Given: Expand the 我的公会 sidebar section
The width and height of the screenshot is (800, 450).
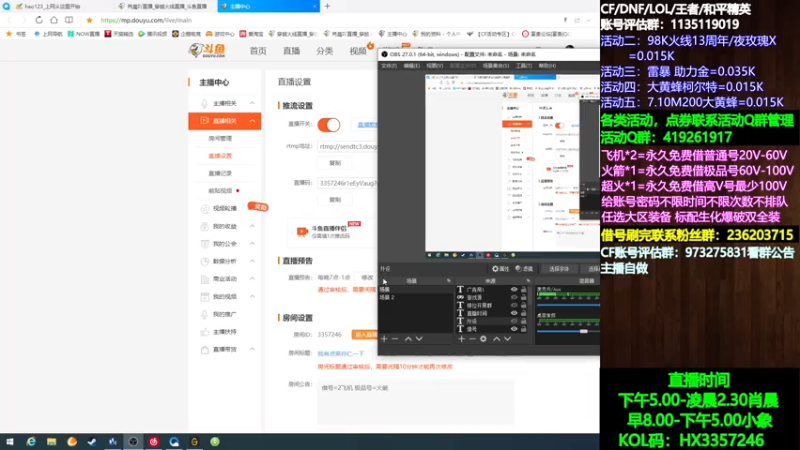Looking at the screenshot, I should coord(252,244).
